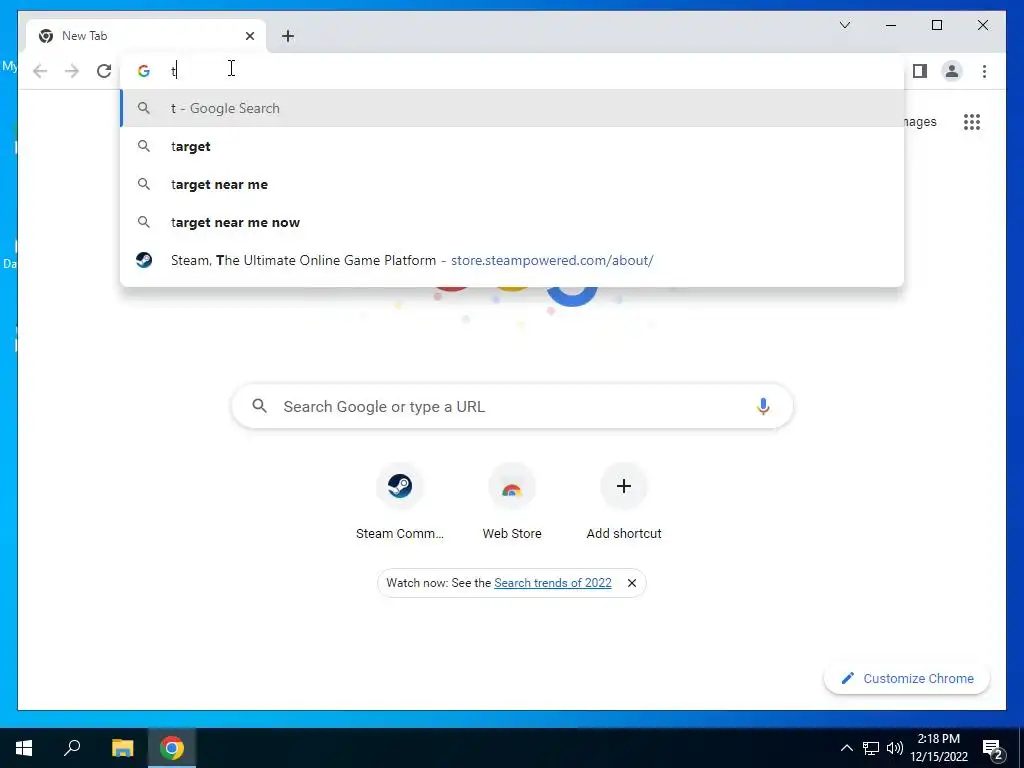Click the Google icon in the address bar
The width and height of the screenshot is (1024, 768).
[x=144, y=71]
